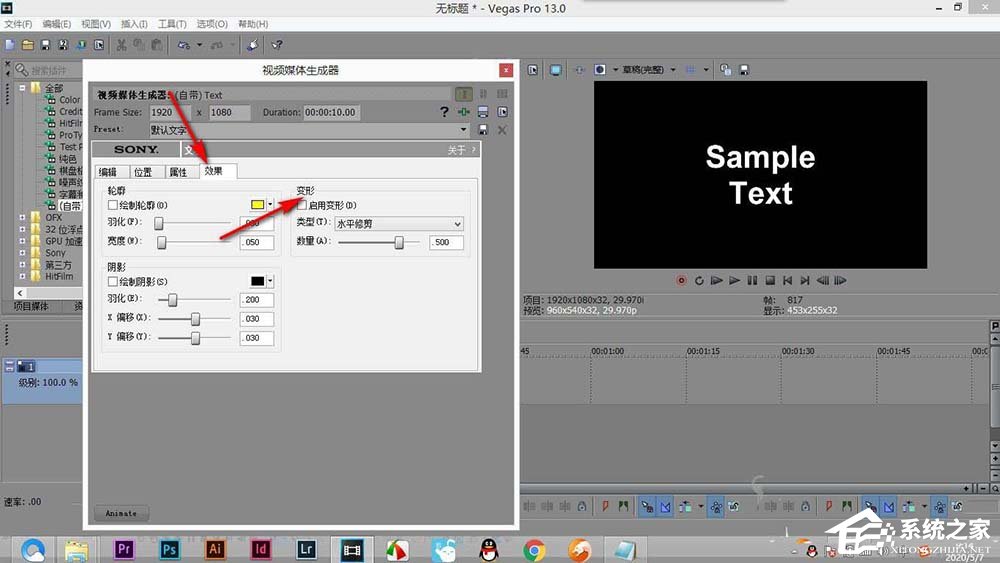1000x563 pixels.
Task: Enable the 绘制轮廓 outline checkbox
Action: coord(112,205)
